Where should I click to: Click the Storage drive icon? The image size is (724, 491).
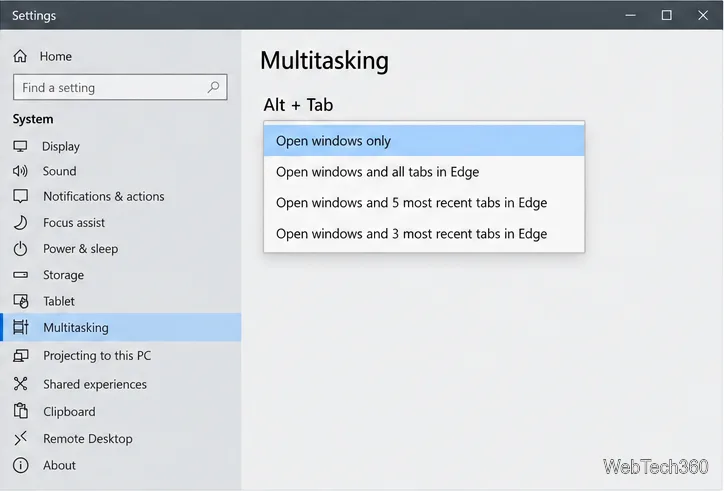tap(20, 275)
